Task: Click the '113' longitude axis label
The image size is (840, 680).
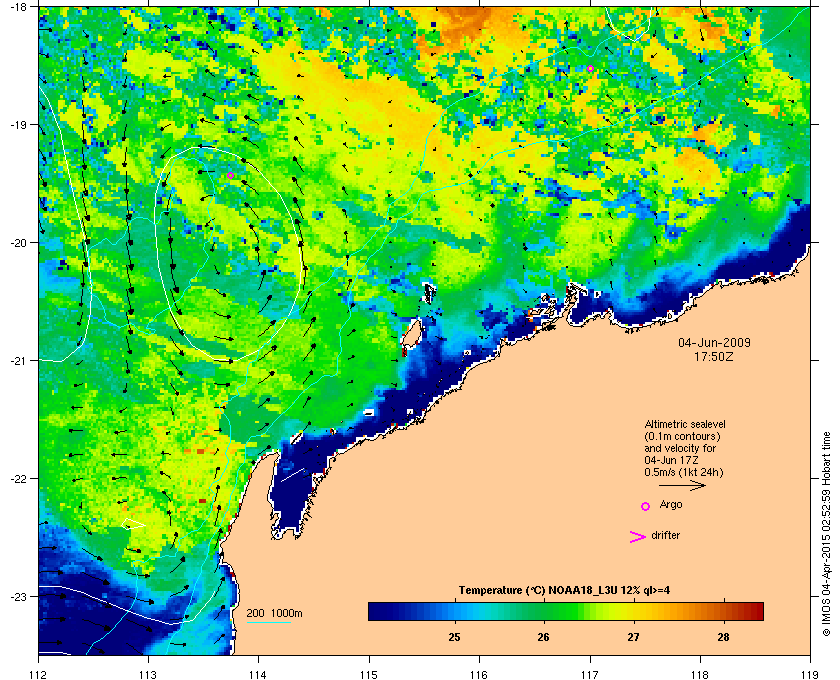Action: [148, 675]
